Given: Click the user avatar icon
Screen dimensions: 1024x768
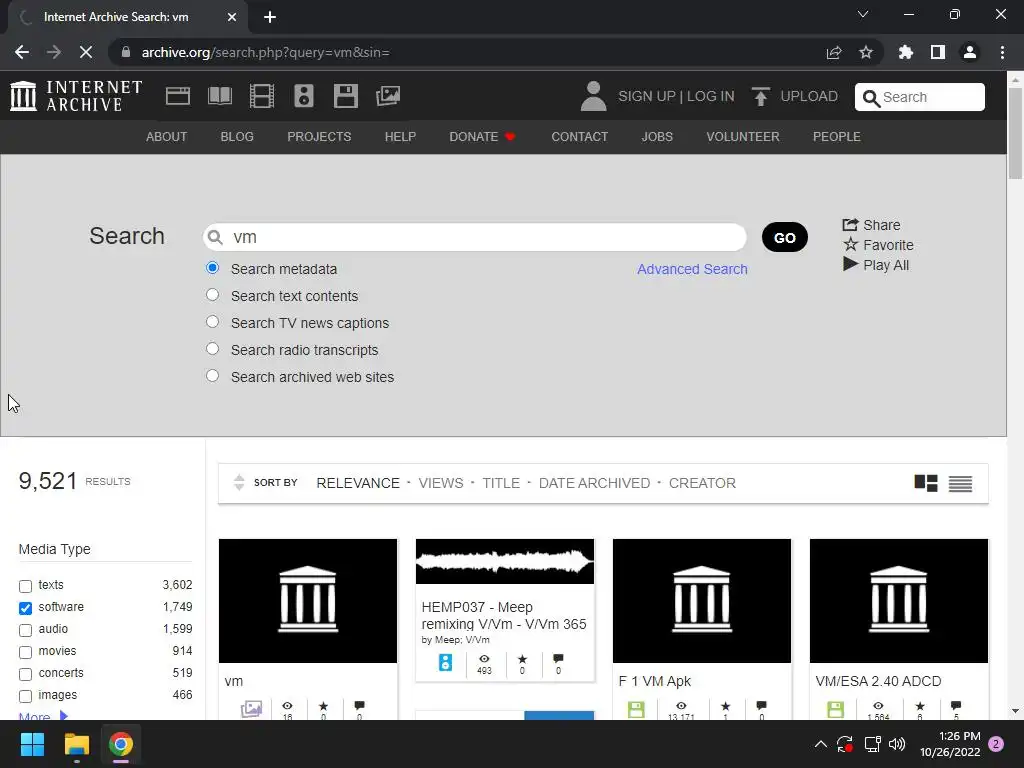Looking at the screenshot, I should [593, 96].
